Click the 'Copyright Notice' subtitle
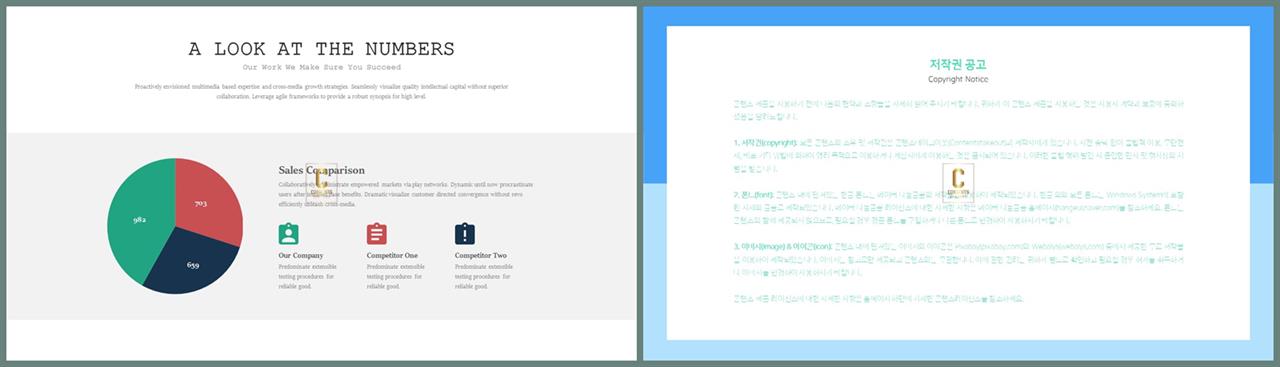Image resolution: width=1280 pixels, height=367 pixels. point(958,79)
